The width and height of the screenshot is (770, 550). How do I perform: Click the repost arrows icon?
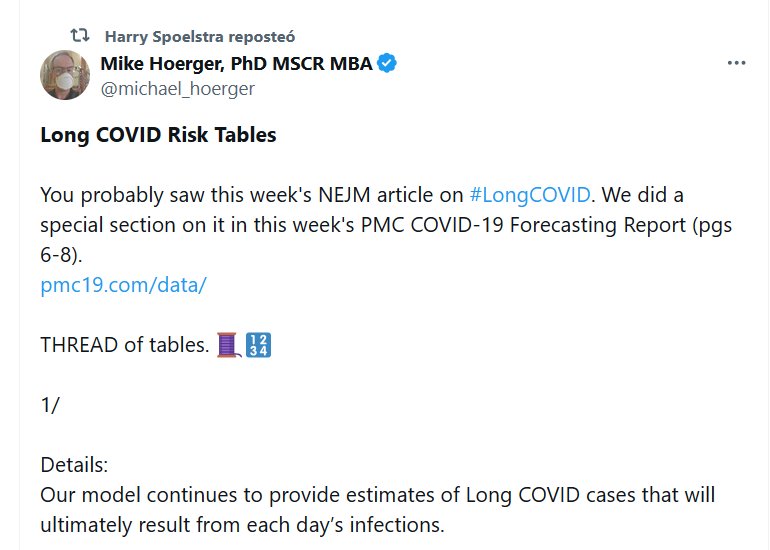tap(79, 36)
